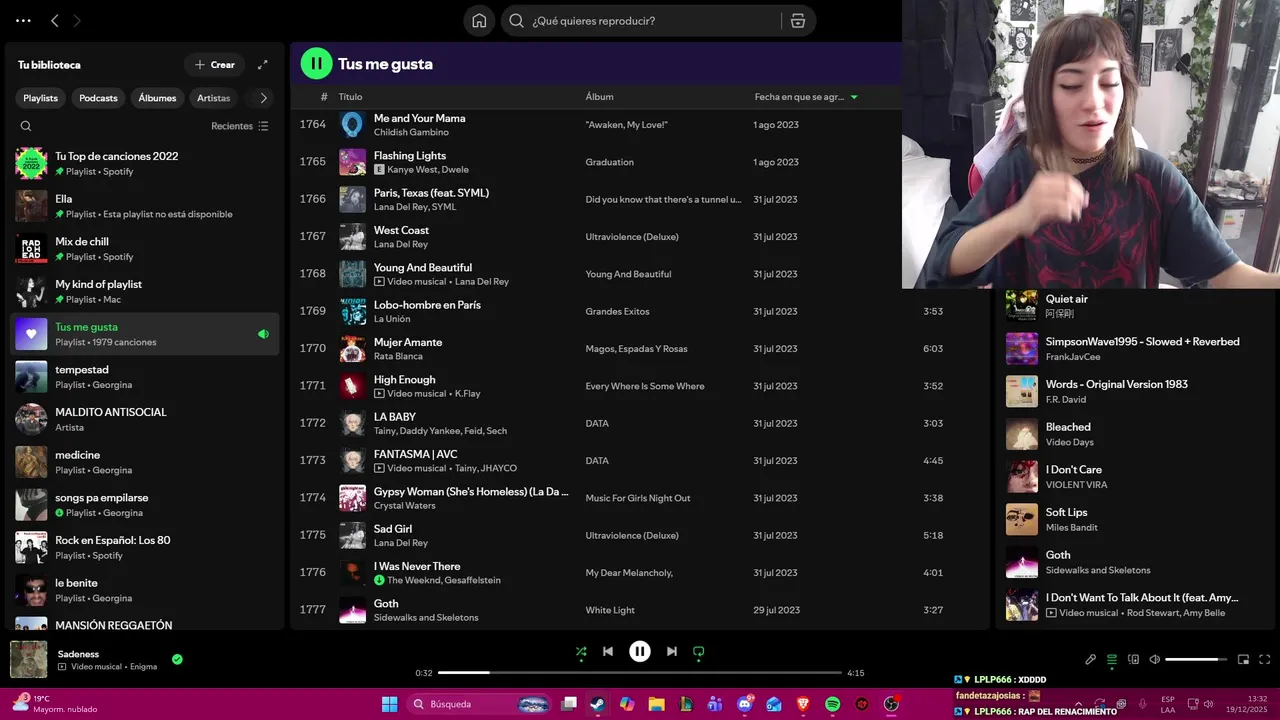
Task: Go to Spotify home via house icon
Action: click(x=480, y=21)
